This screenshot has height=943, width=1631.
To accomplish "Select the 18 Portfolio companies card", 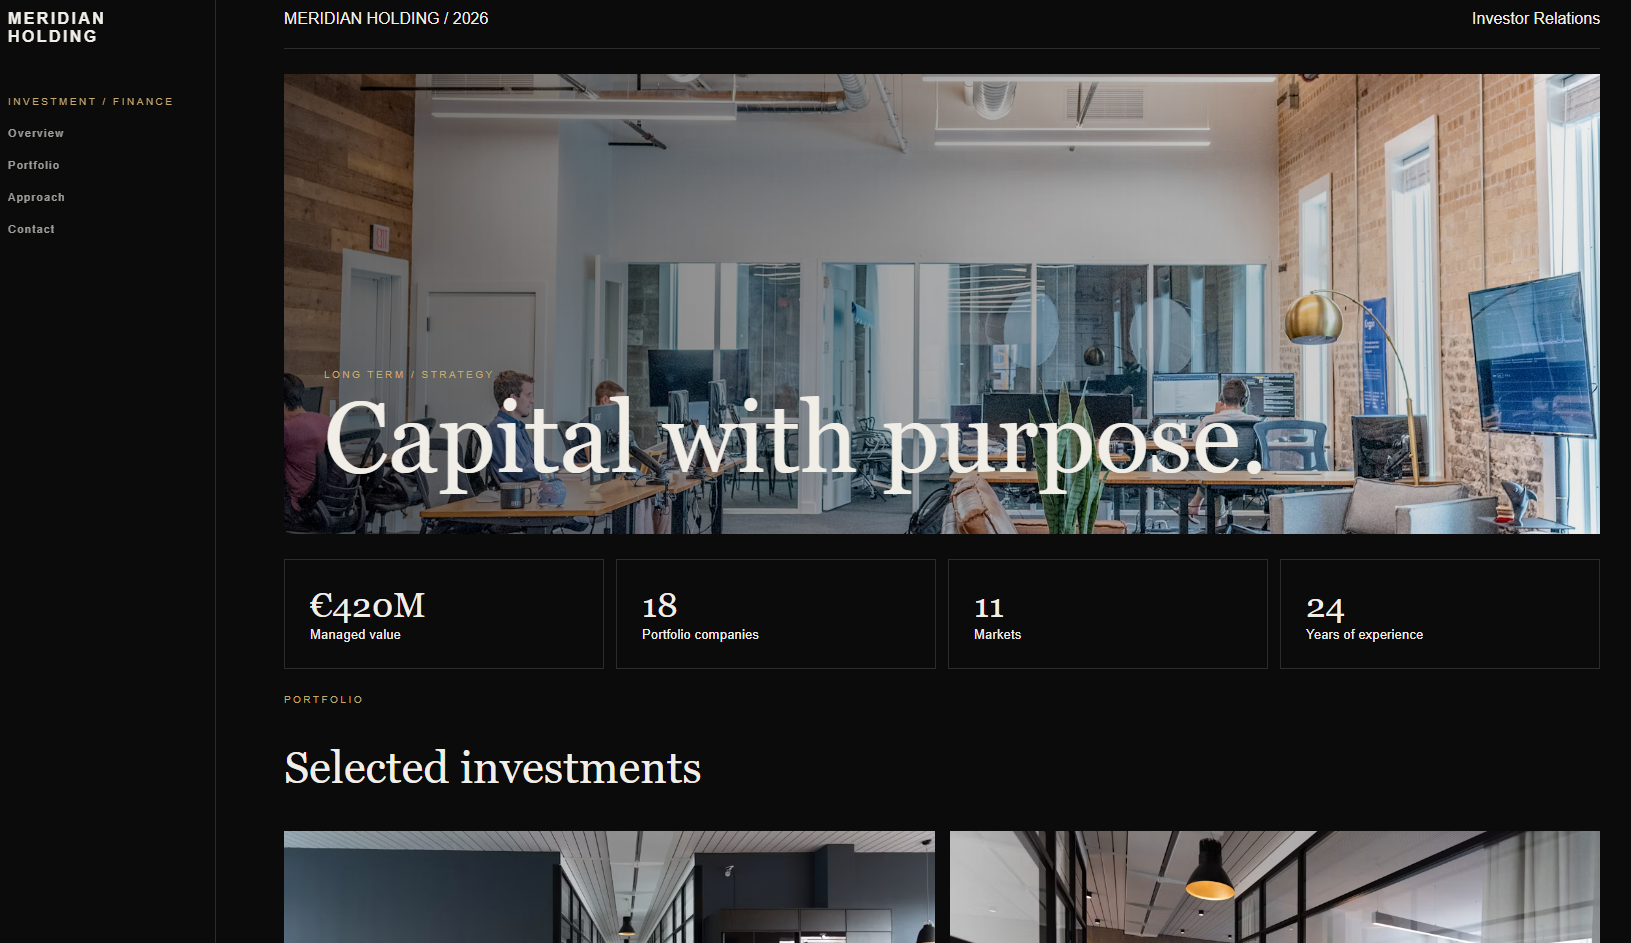I will pyautogui.click(x=776, y=614).
